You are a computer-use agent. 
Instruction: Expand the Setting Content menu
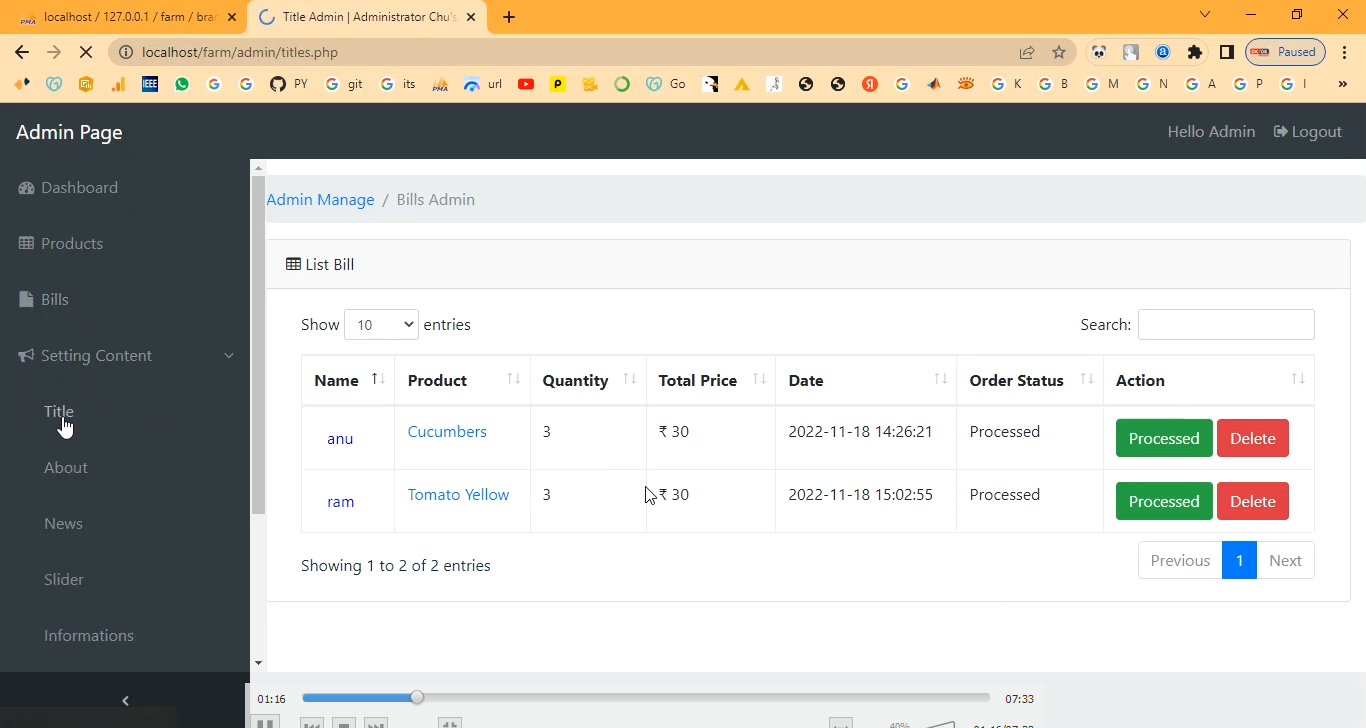point(125,356)
